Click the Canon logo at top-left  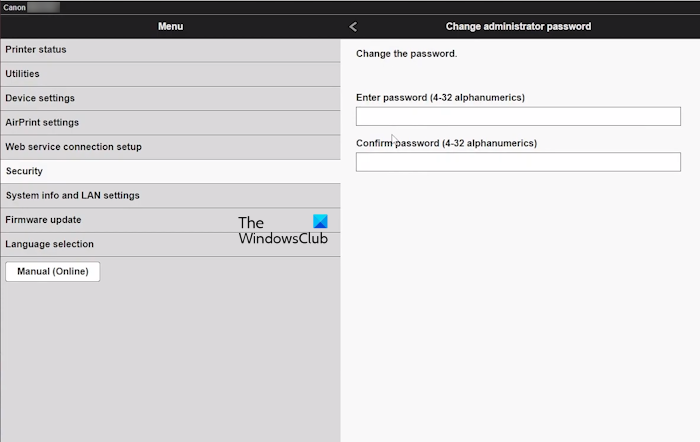[14, 6]
